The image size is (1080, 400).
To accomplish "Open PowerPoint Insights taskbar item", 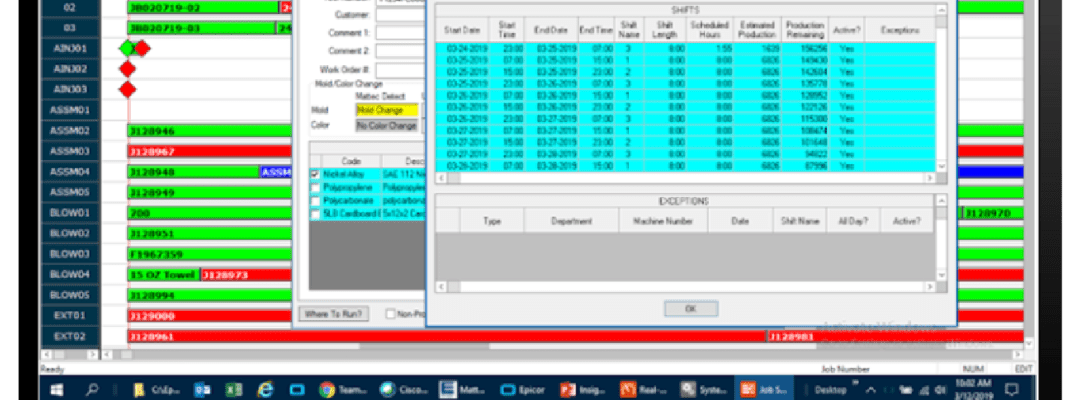I will coord(584,390).
